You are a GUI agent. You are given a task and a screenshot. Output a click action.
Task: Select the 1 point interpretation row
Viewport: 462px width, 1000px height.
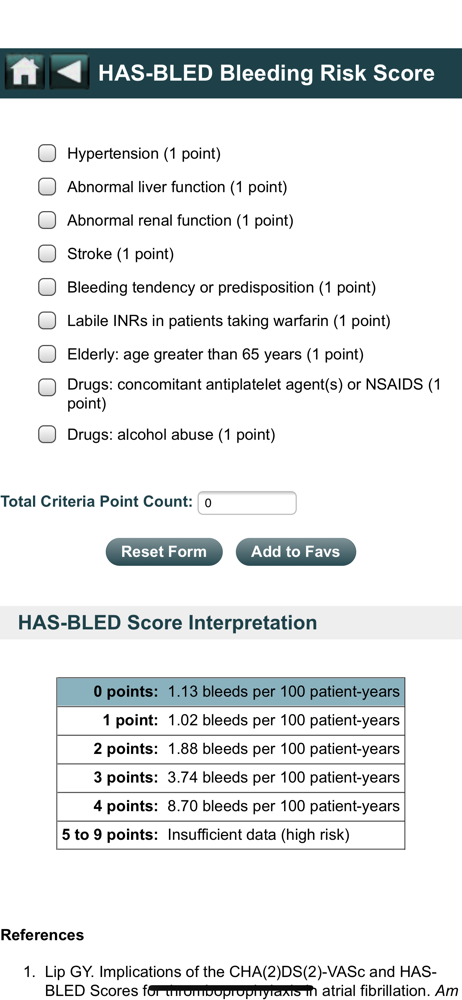click(230, 721)
